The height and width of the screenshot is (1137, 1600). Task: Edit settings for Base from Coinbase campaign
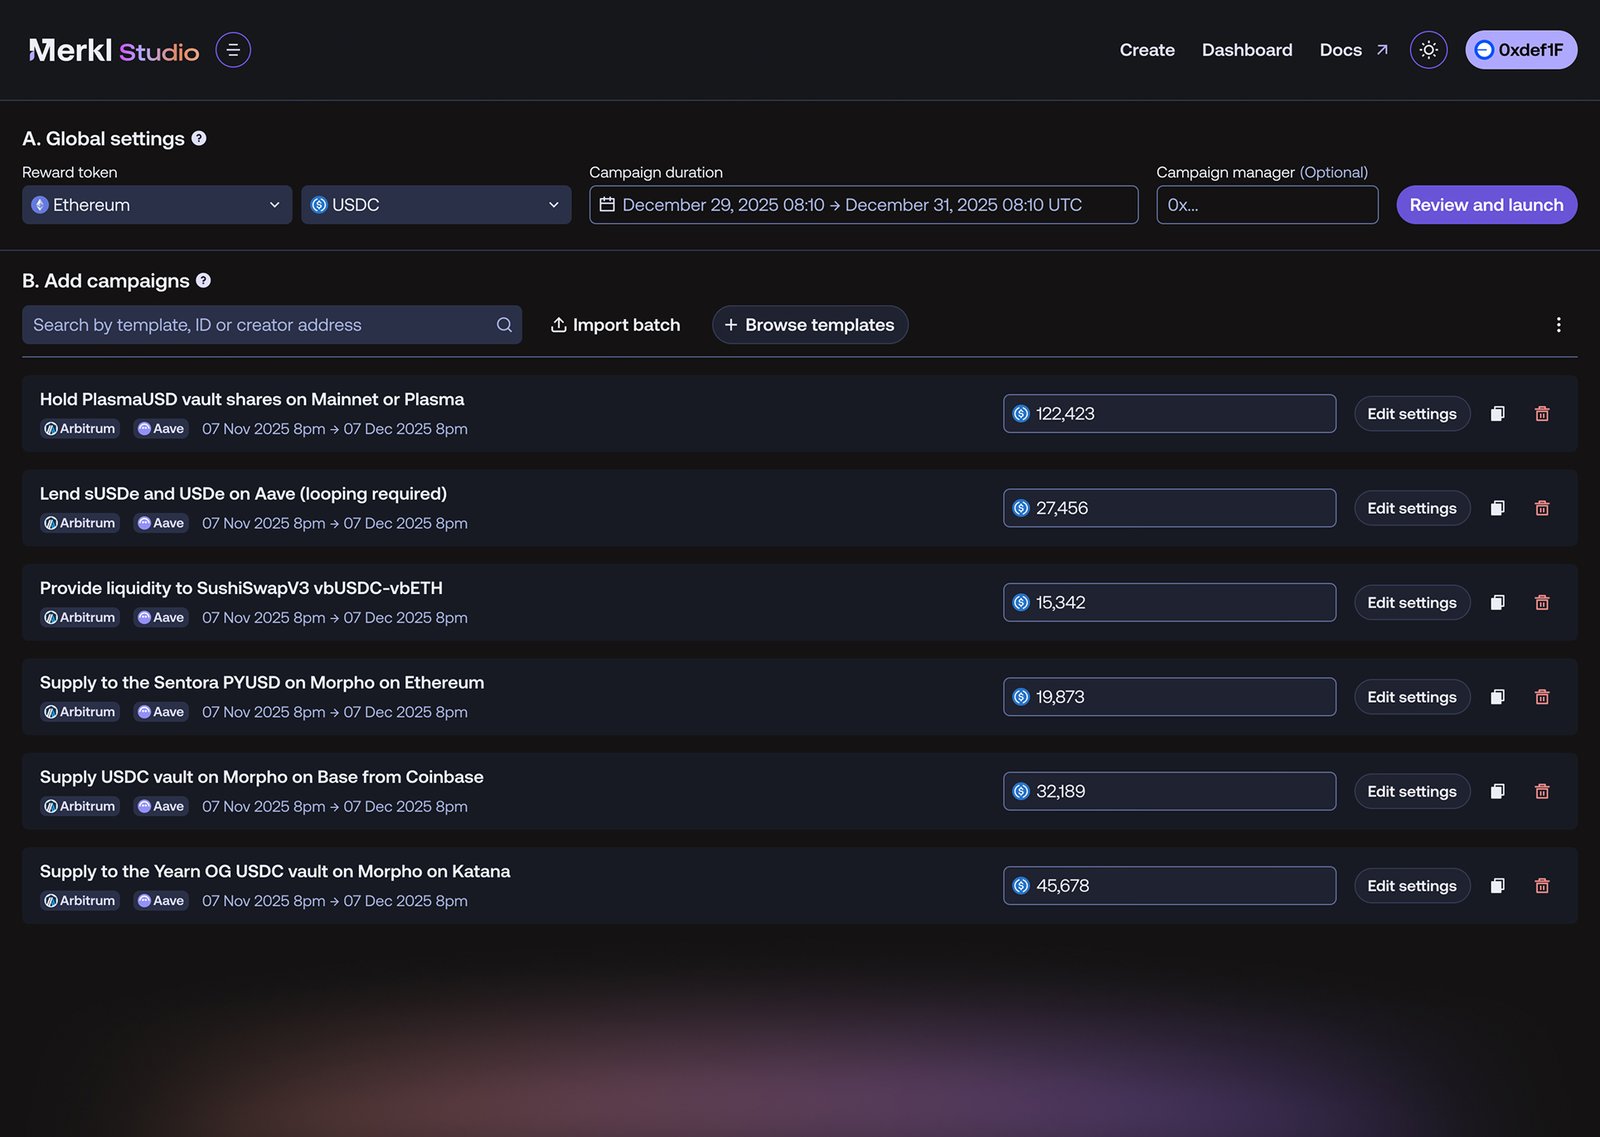coord(1412,792)
